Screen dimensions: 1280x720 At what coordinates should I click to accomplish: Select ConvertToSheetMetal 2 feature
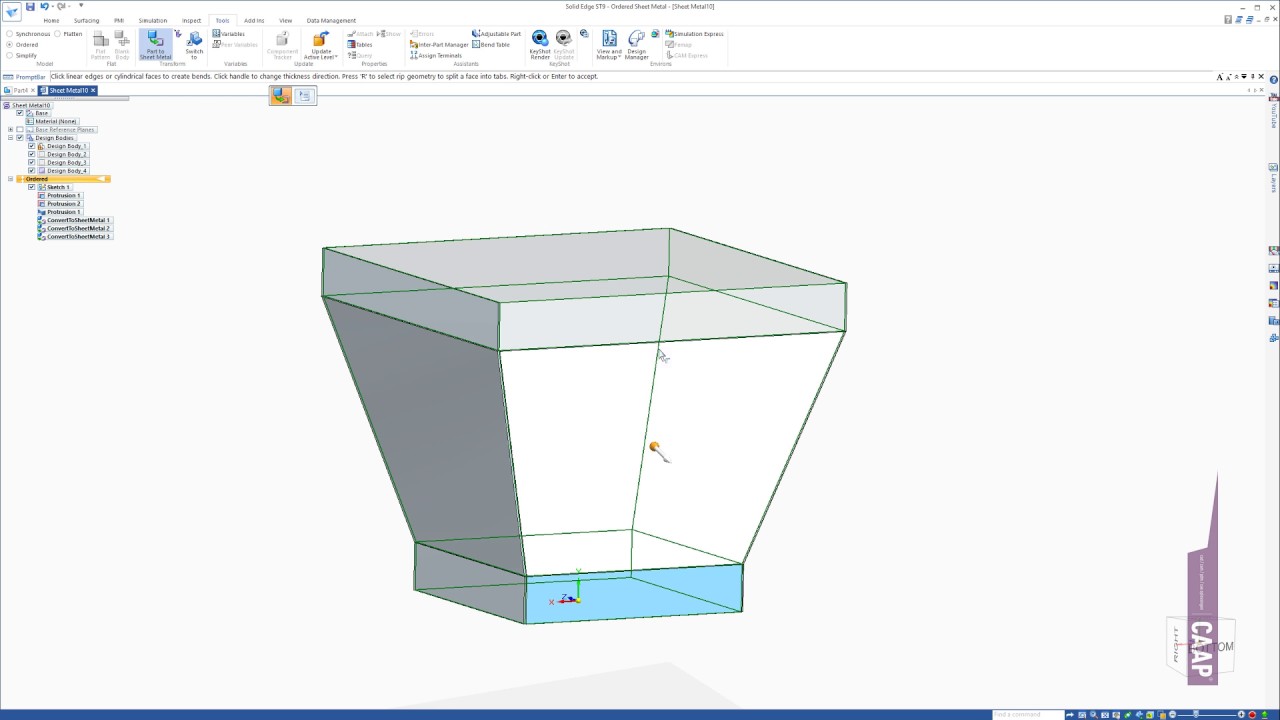[78, 228]
